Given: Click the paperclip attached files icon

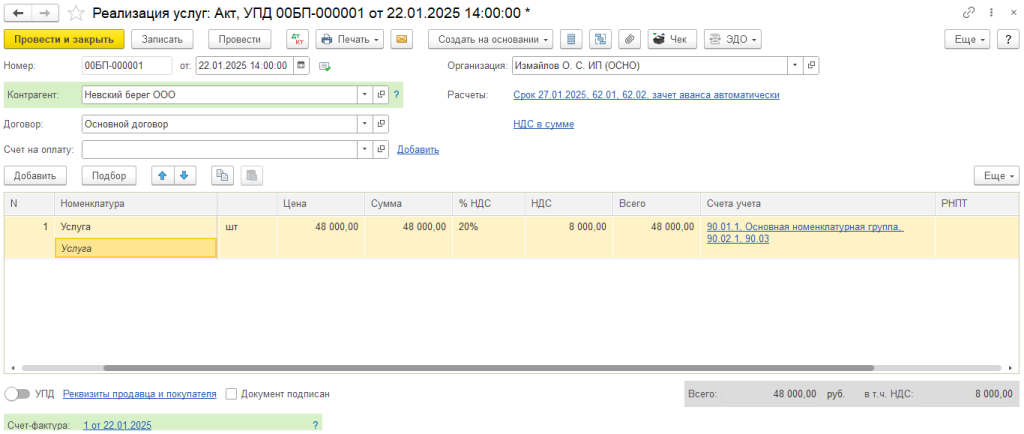Looking at the screenshot, I should pos(629,39).
